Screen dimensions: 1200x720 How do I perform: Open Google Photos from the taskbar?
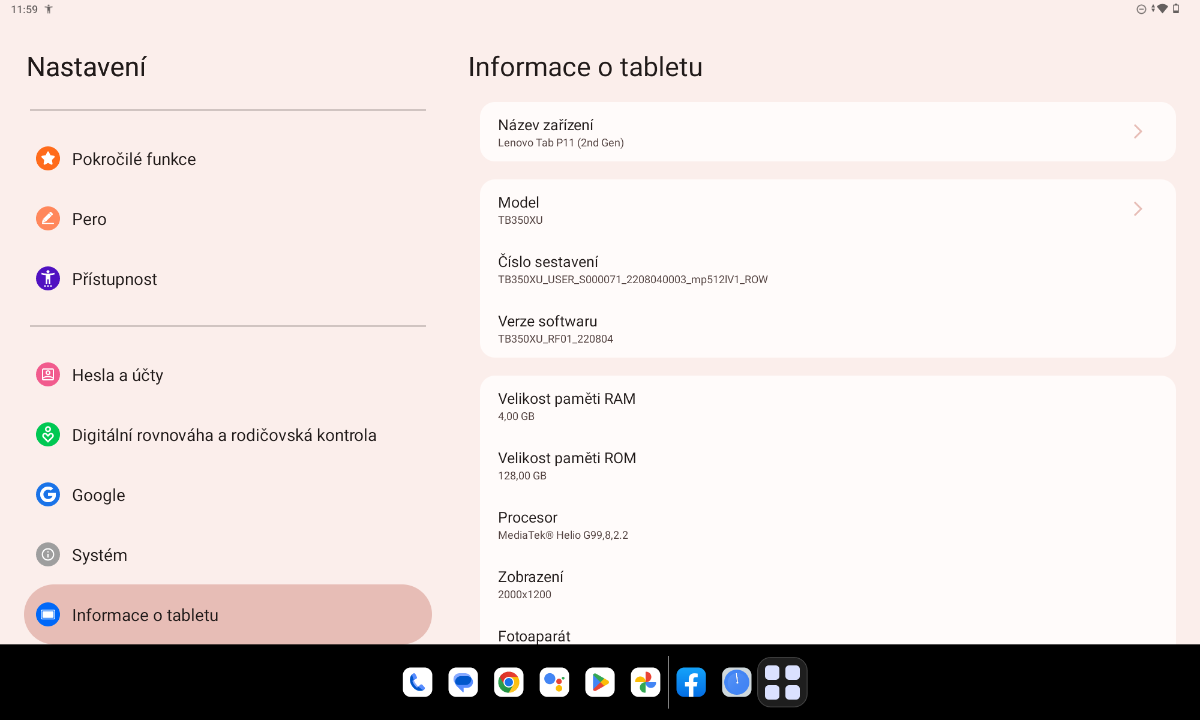click(646, 683)
